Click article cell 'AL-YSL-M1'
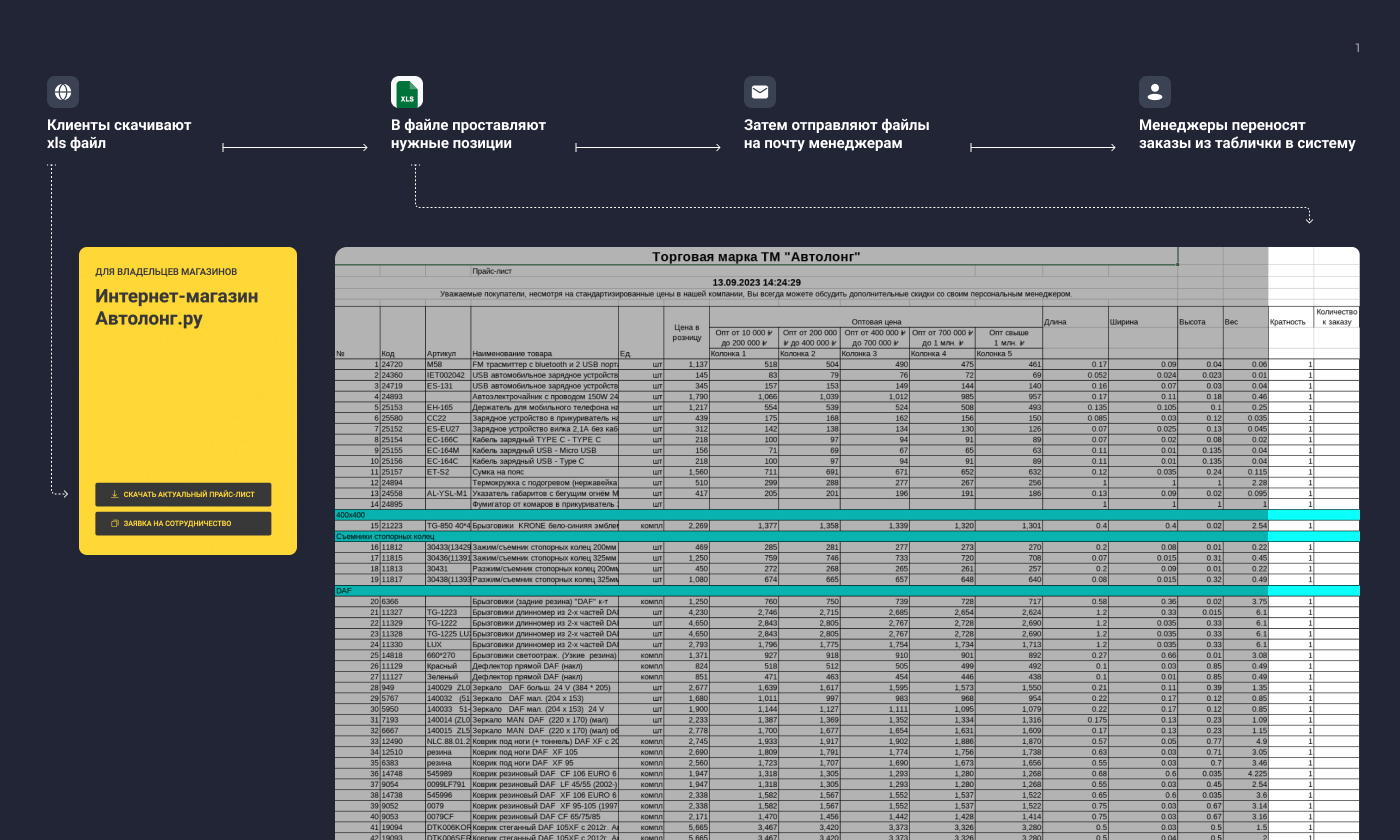 (448, 493)
